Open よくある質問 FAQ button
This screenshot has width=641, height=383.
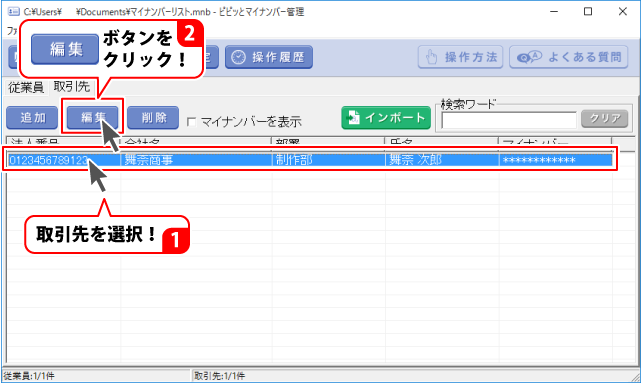click(569, 57)
